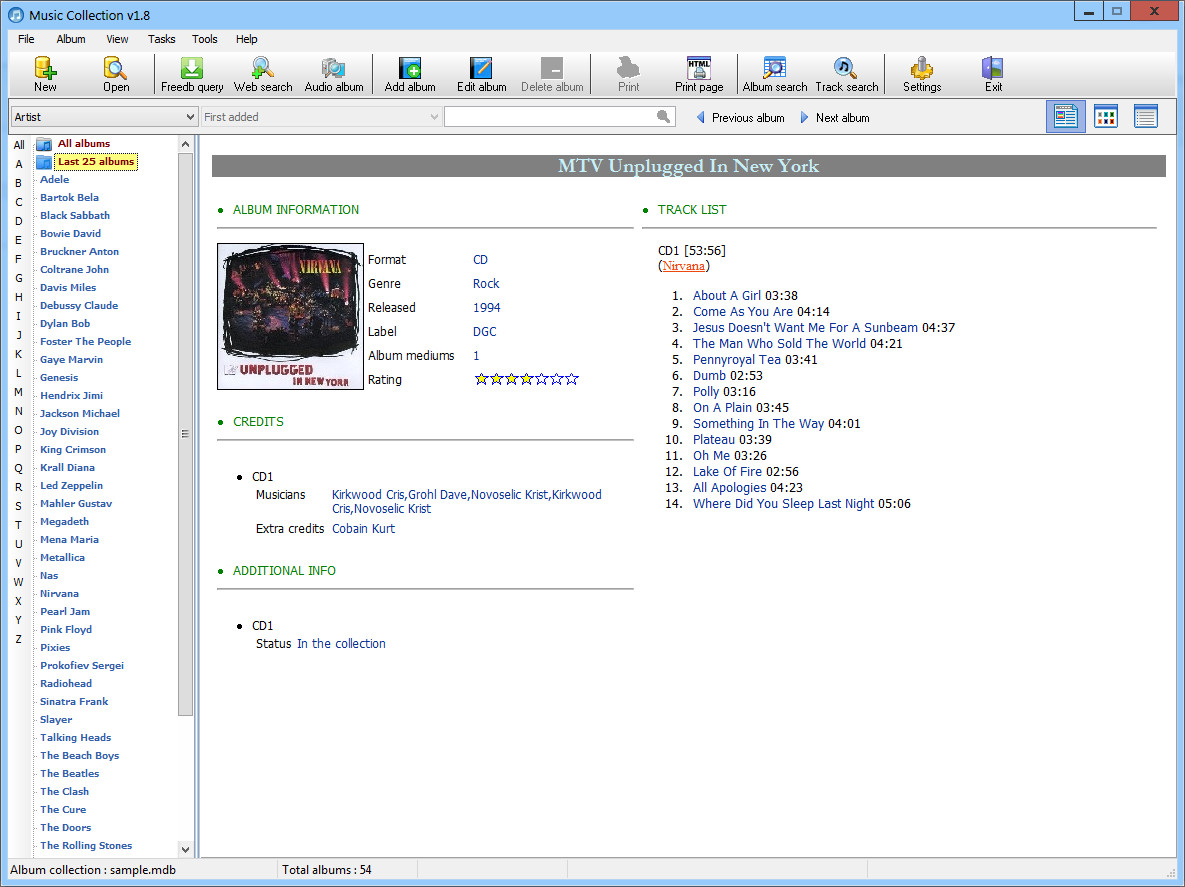Click the Last 25 albums folder icon
The image size is (1185, 887).
click(45, 162)
